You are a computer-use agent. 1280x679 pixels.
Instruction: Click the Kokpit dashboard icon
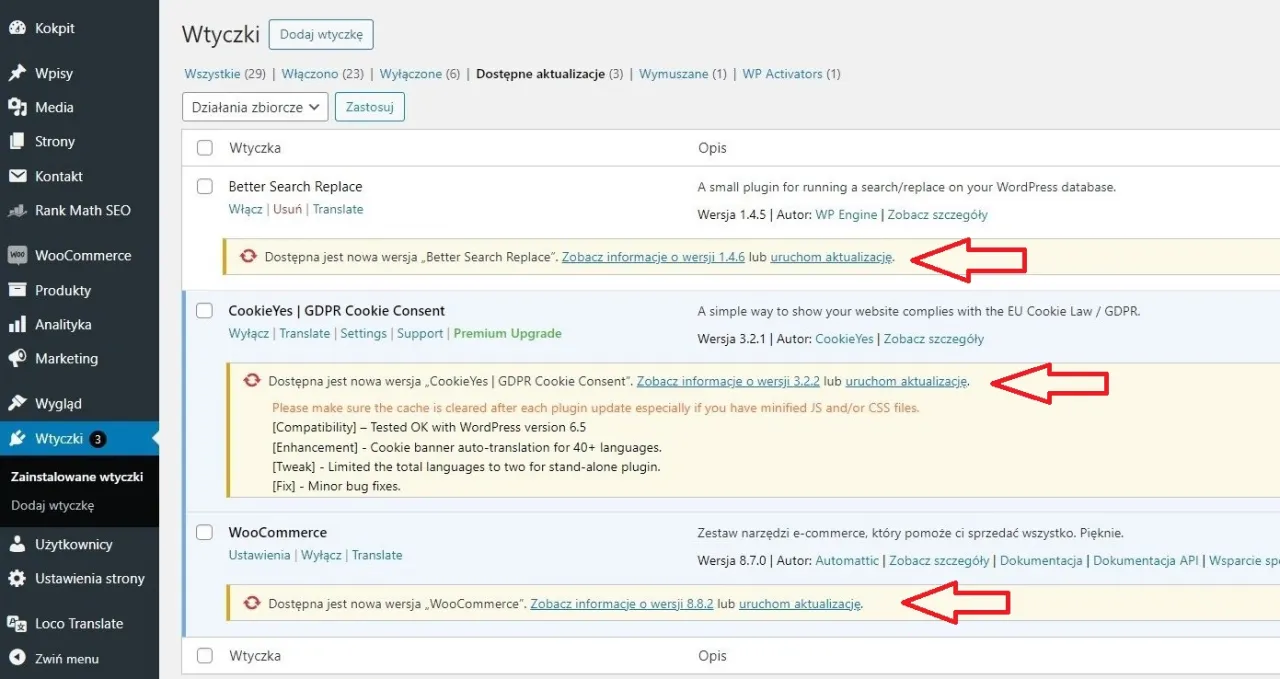click(17, 29)
